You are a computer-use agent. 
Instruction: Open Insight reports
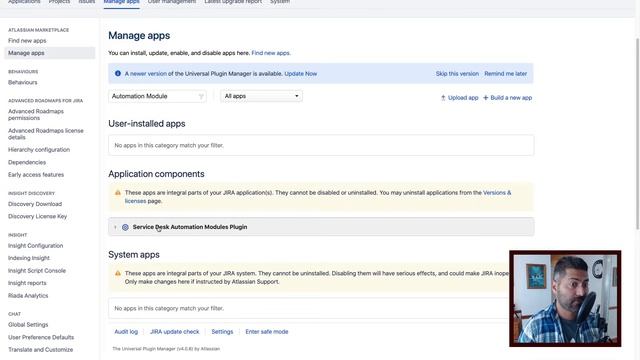coord(27,283)
